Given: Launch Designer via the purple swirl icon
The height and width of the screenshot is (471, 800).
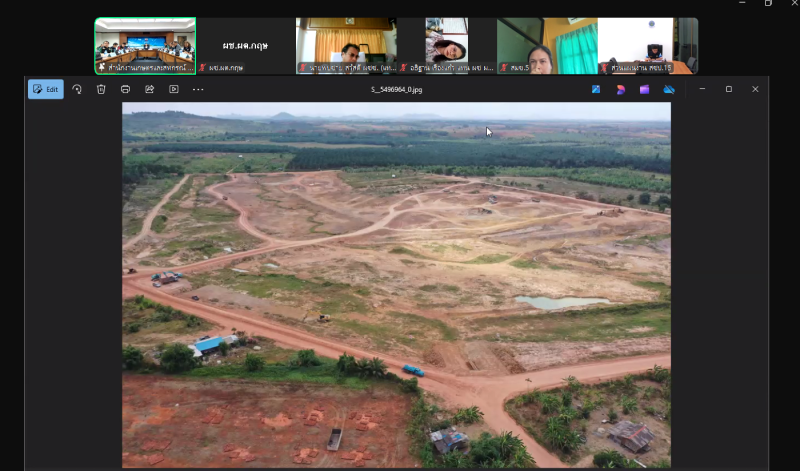Looking at the screenshot, I should [620, 89].
